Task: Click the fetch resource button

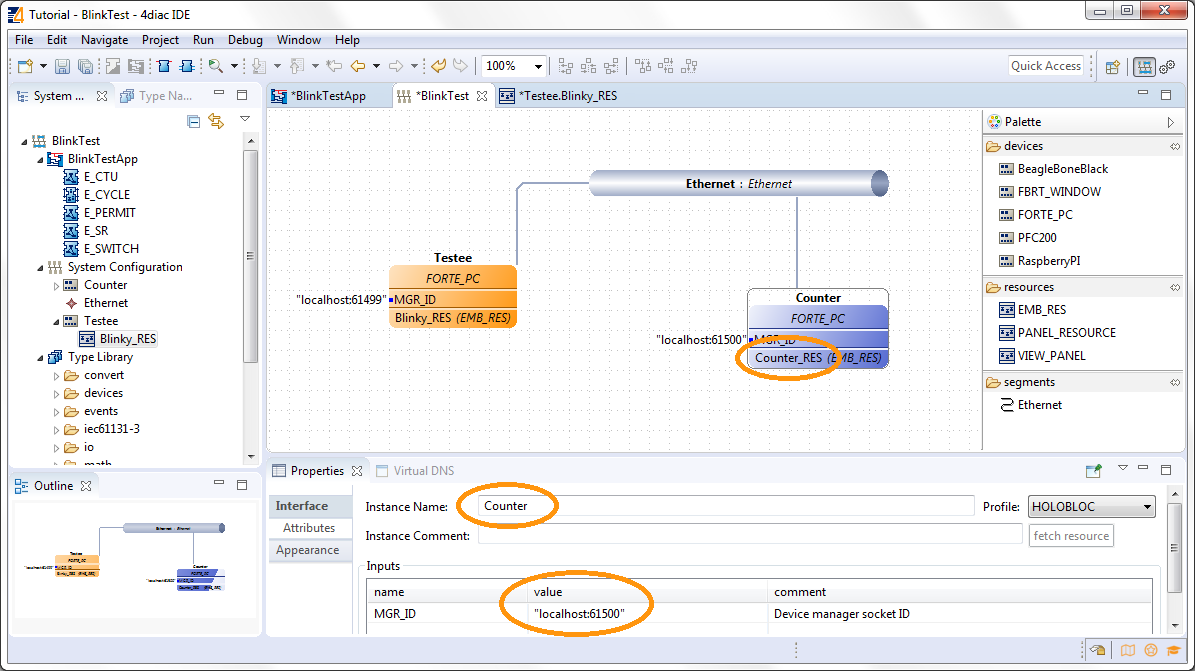Action: 1071,536
